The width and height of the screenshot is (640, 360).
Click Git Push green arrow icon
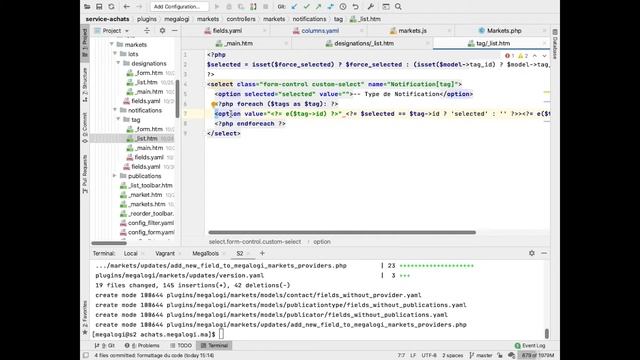318,7
